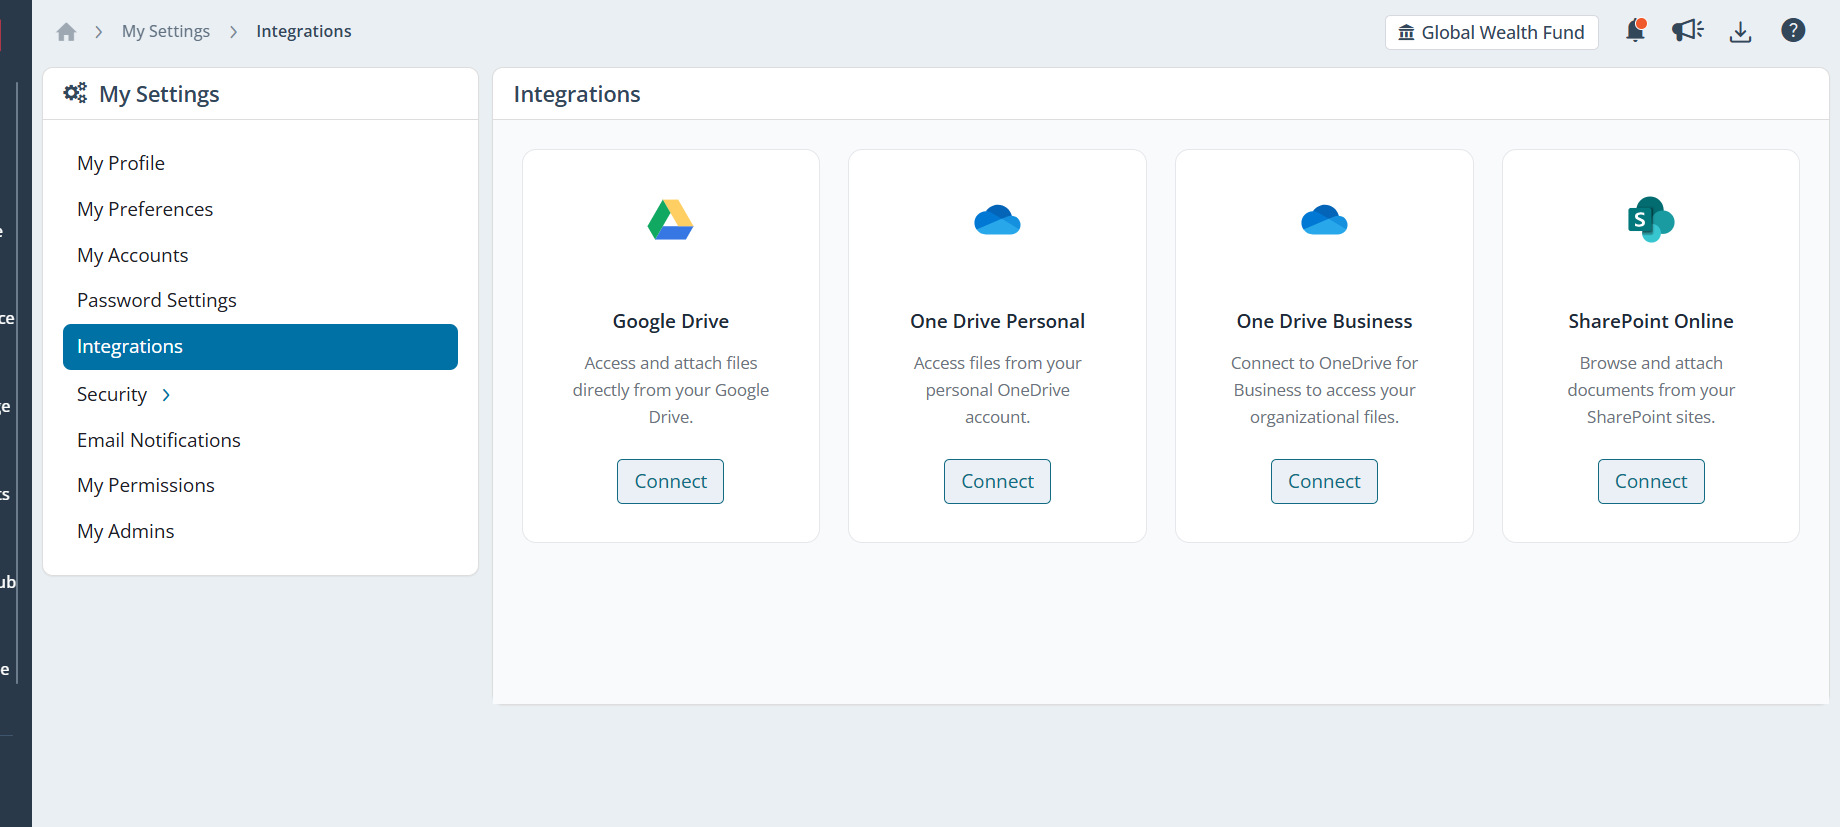Viewport: 1840px width, 827px height.
Task: Select the Integrations menu item
Action: pyautogui.click(x=260, y=347)
